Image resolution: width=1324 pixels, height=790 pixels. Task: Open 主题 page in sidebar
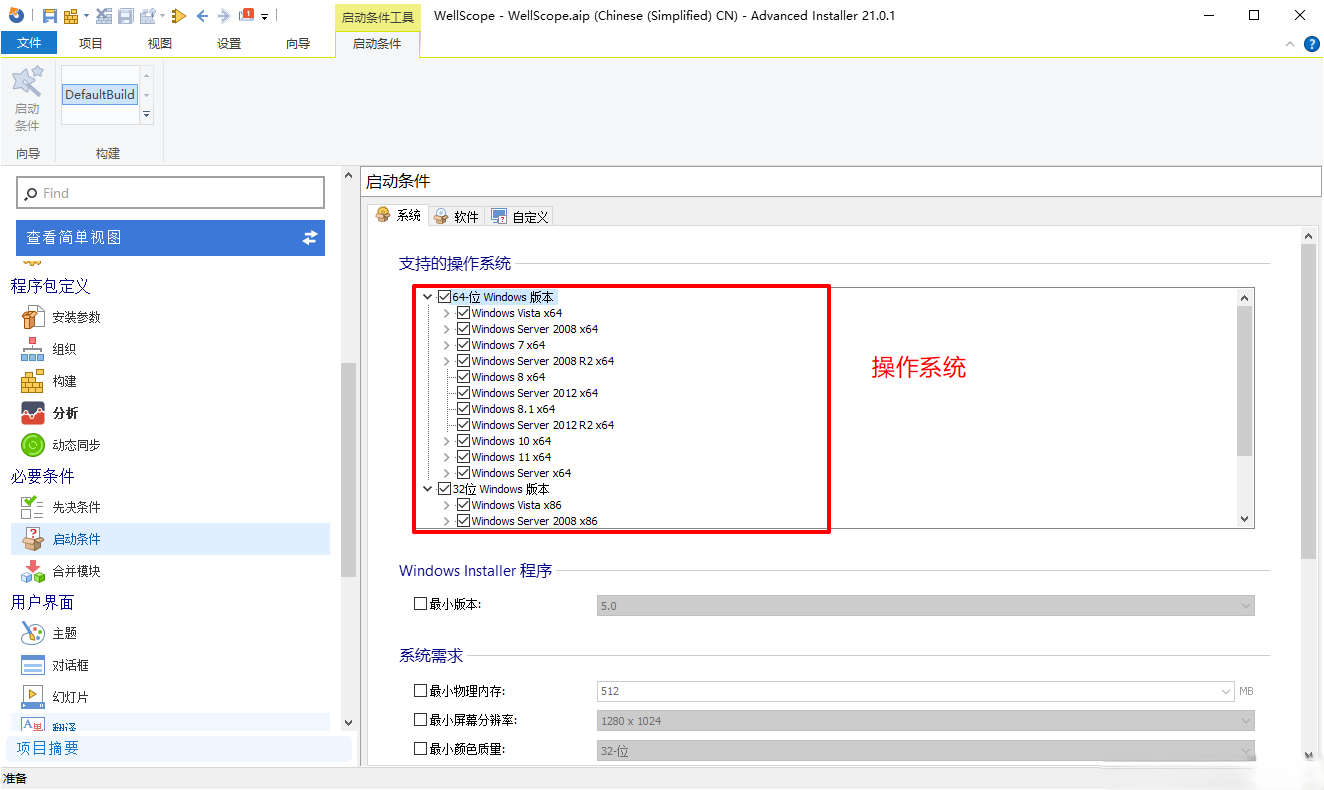click(x=64, y=633)
